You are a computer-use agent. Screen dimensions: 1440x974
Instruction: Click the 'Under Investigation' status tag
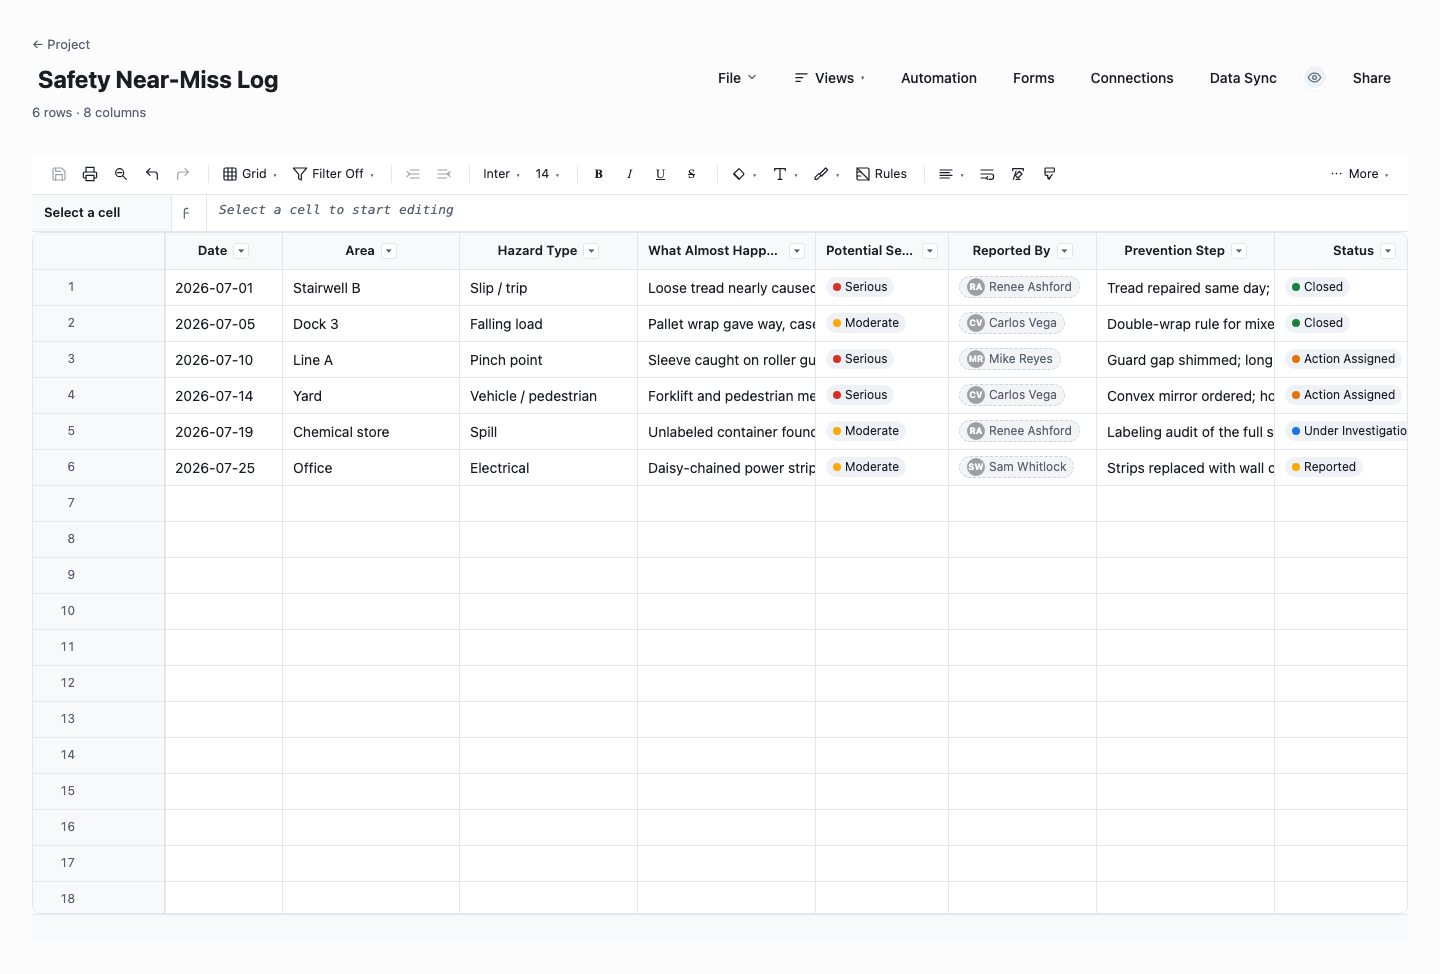[x=1346, y=431]
